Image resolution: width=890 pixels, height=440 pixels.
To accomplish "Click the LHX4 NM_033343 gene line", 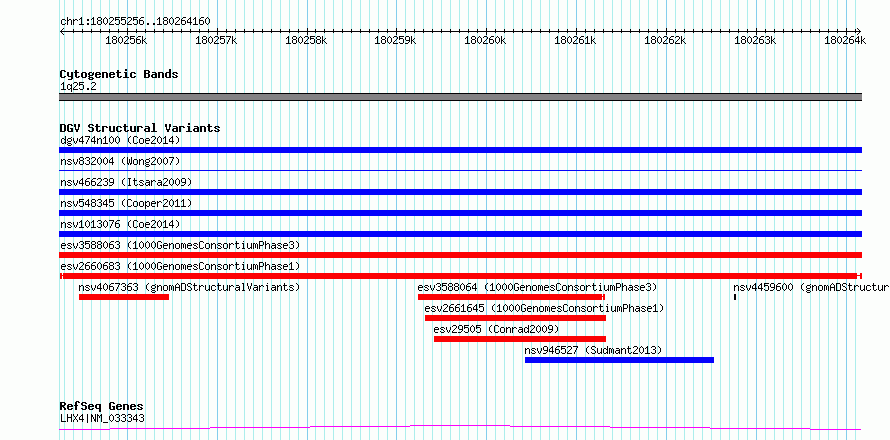I will tap(460, 428).
